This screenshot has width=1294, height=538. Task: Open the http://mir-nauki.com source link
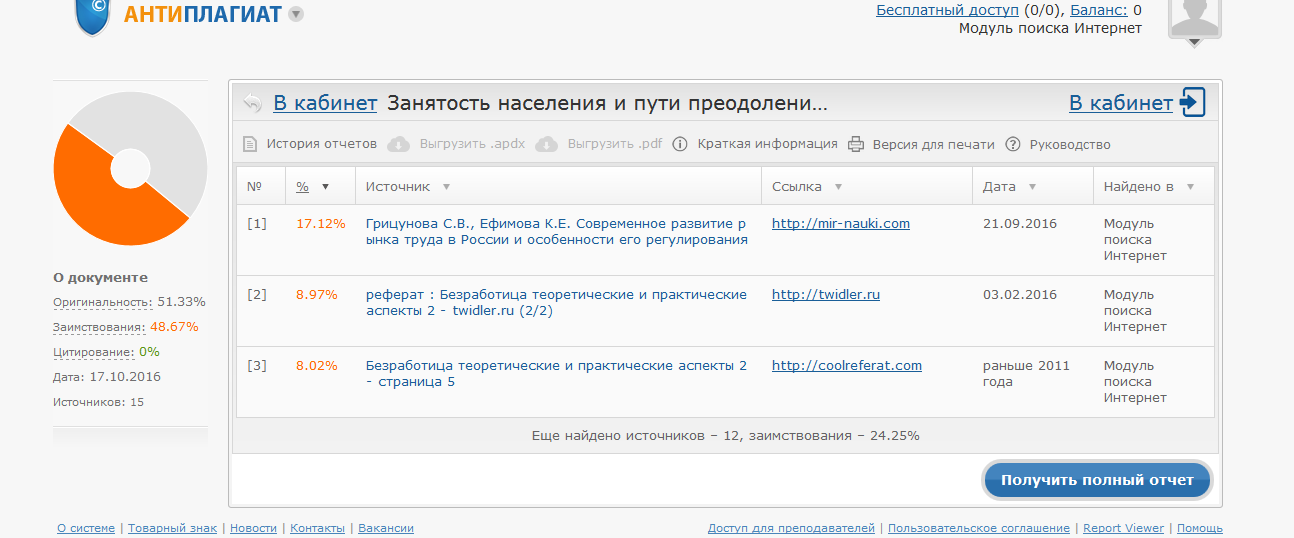[840, 224]
